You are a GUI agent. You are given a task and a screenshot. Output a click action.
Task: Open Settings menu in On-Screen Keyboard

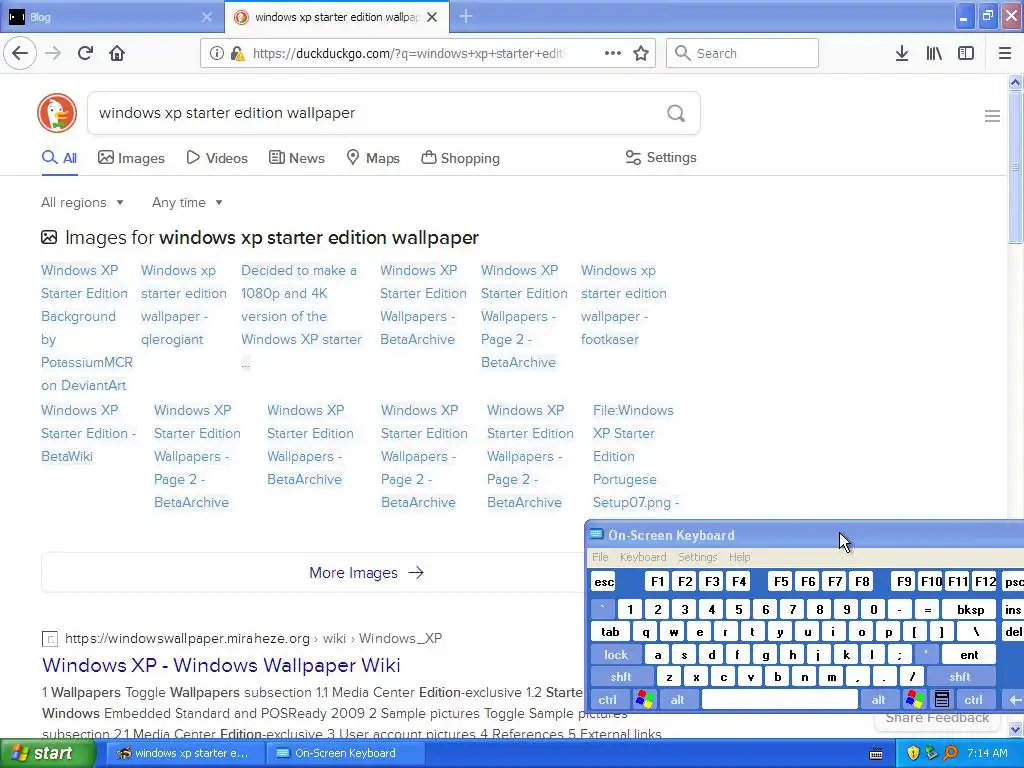click(697, 557)
